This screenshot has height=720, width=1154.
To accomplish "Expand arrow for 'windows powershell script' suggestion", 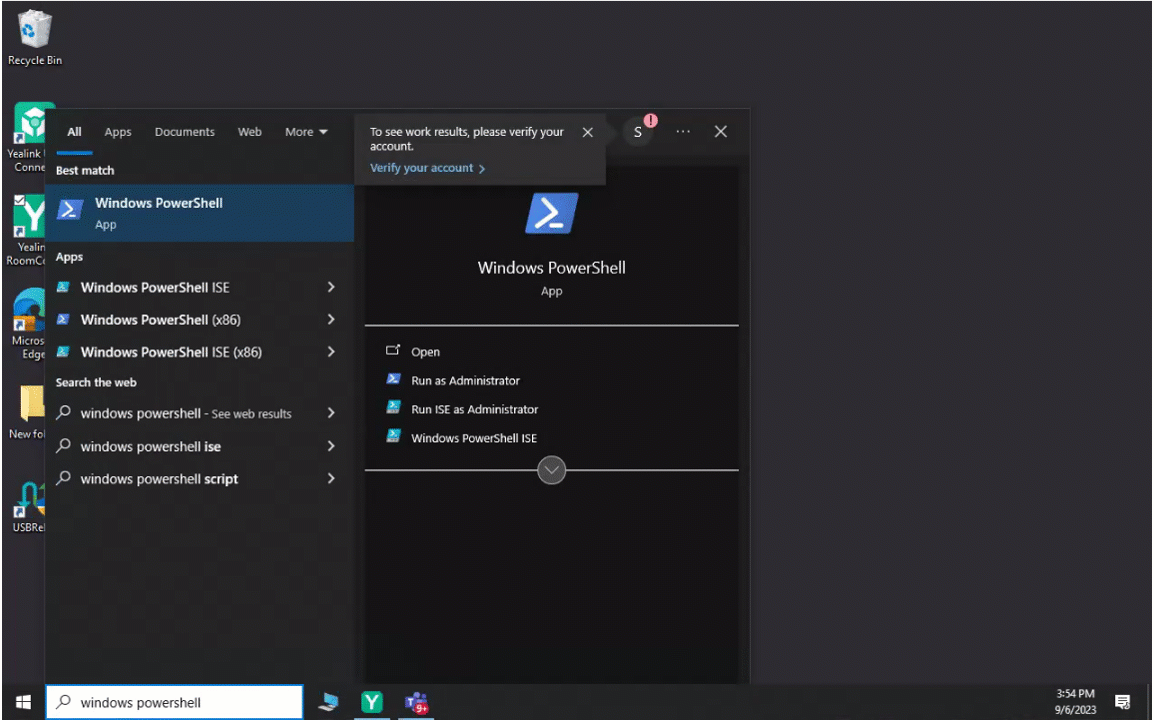I will [x=331, y=479].
